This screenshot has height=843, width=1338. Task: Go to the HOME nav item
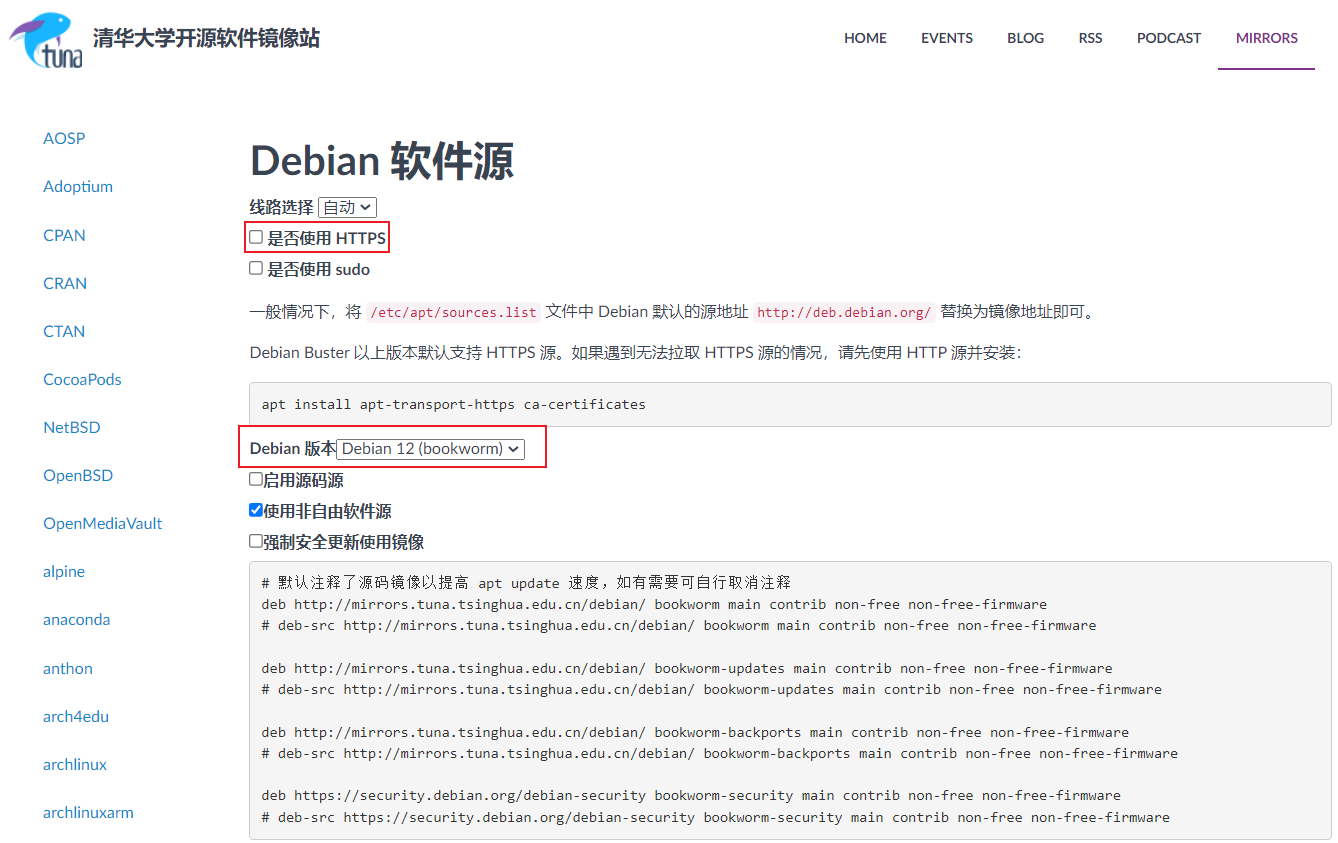865,38
